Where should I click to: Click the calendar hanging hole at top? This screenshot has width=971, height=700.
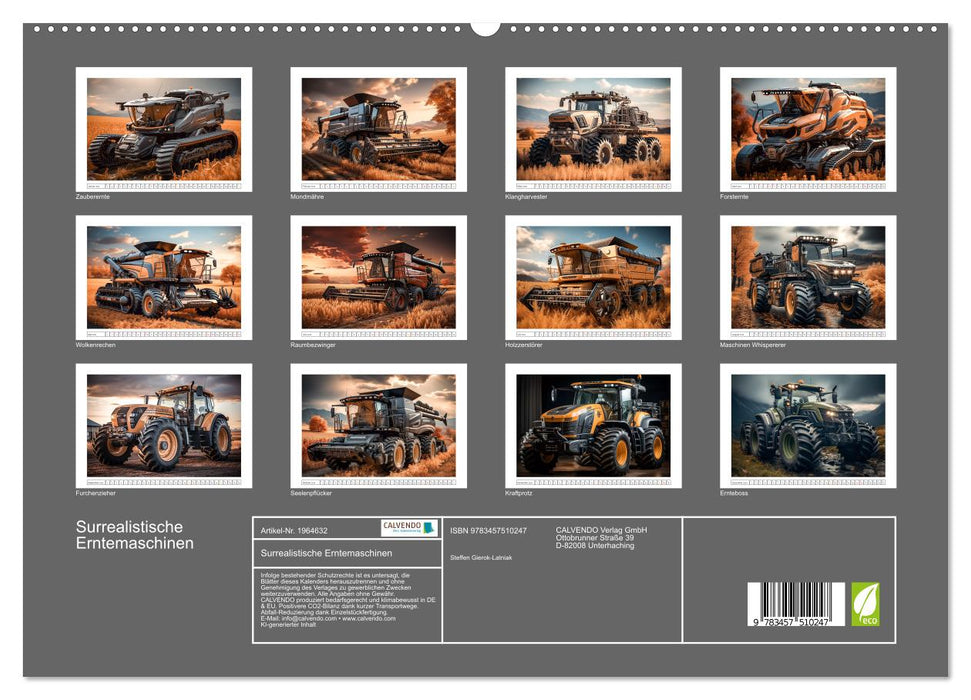pyautogui.click(x=485, y=27)
